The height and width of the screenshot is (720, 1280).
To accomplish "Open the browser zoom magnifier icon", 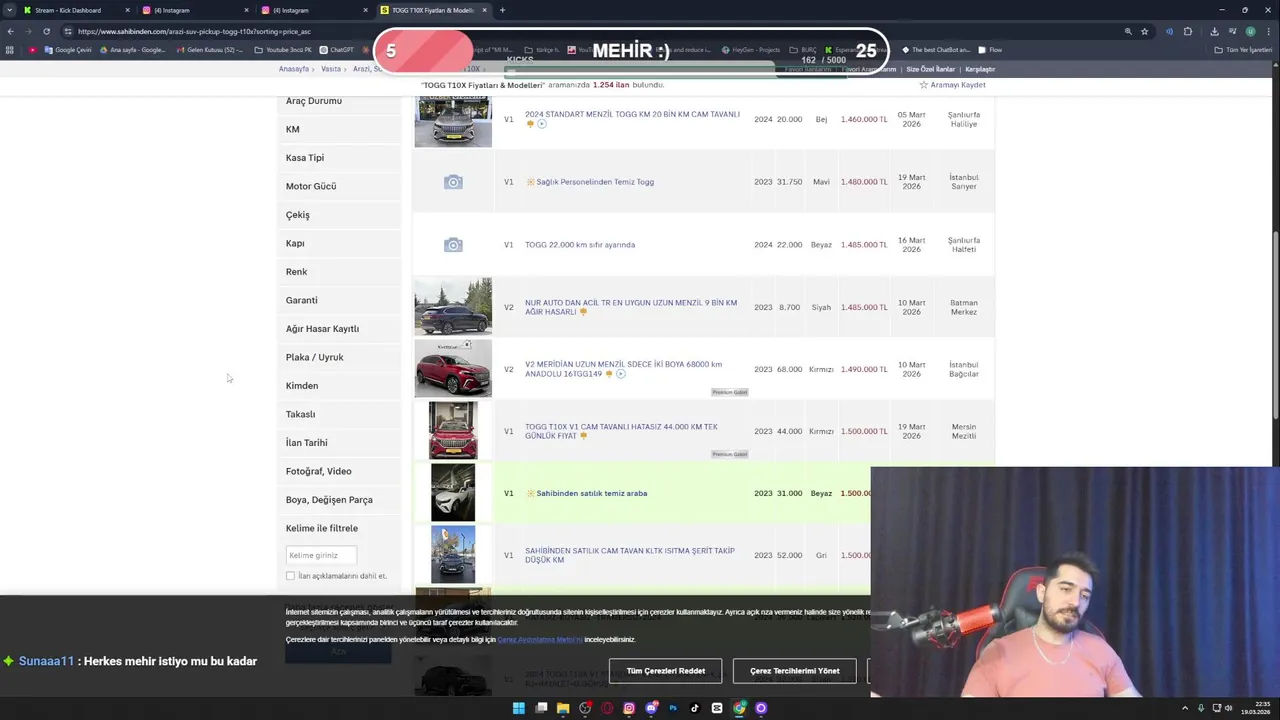I will tap(1128, 31).
